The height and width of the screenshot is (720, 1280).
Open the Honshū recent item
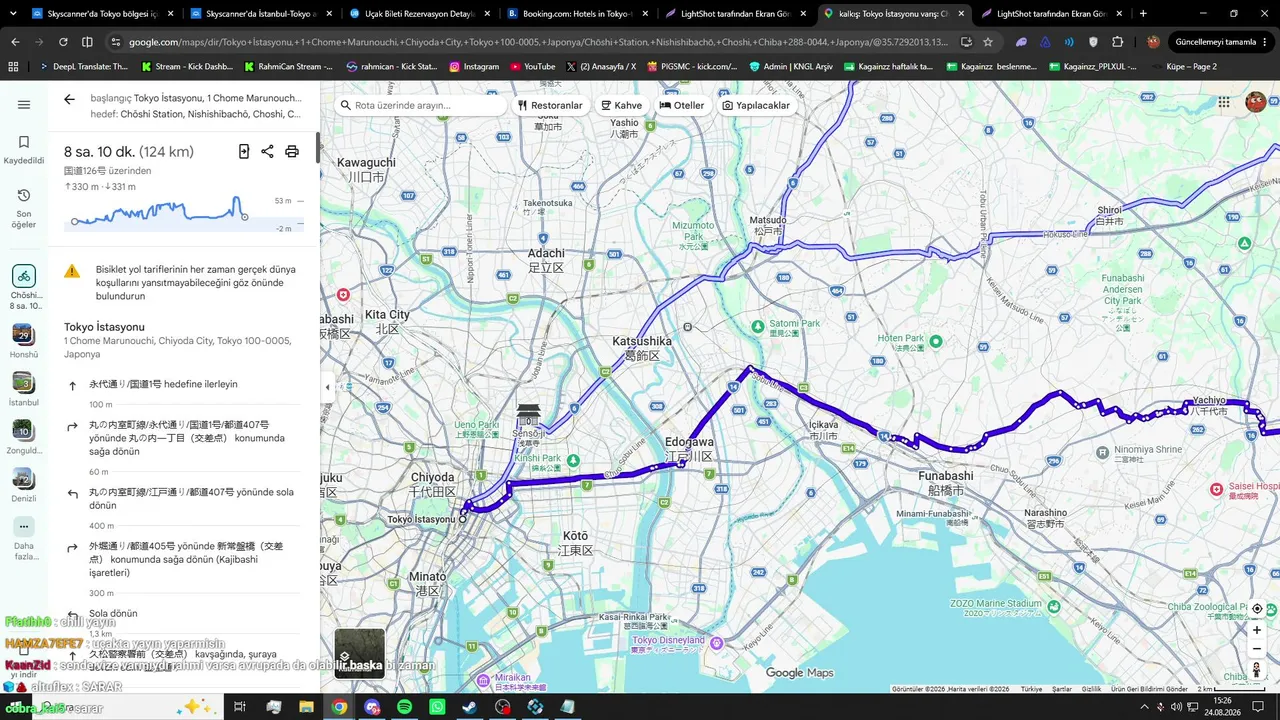coord(24,341)
